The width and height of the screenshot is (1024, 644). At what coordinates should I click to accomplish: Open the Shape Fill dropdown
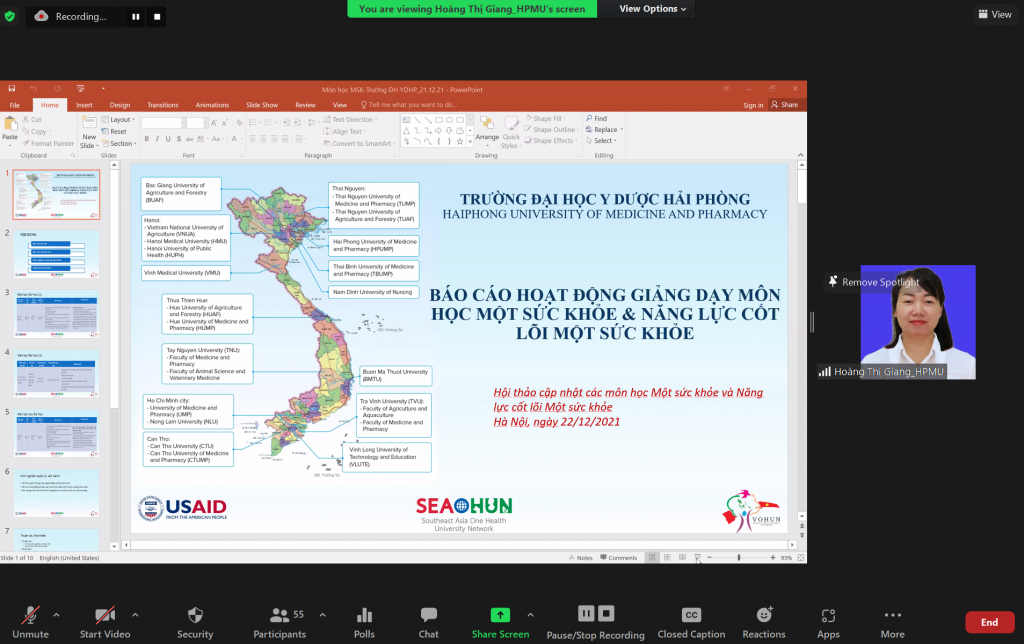[x=548, y=117]
